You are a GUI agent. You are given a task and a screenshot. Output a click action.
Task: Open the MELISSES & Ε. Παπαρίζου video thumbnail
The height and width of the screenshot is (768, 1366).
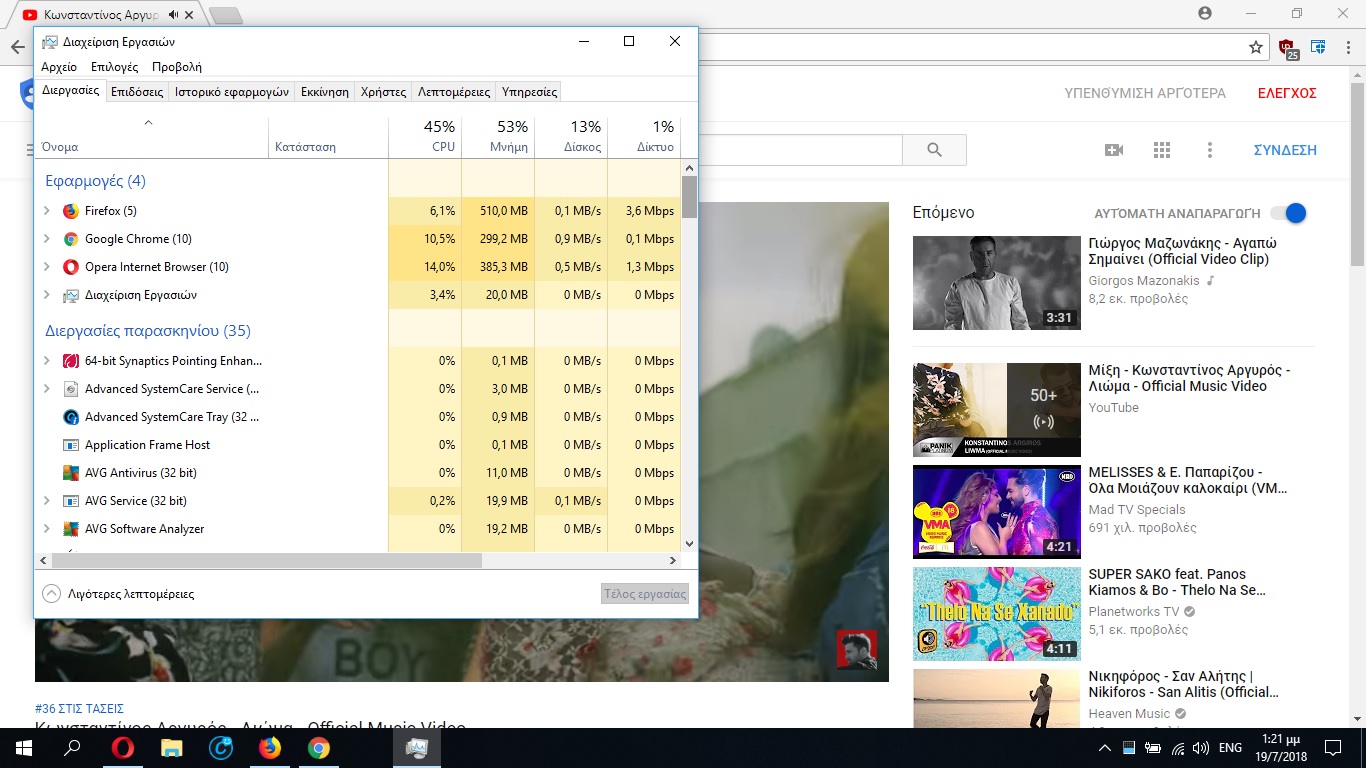tap(996, 512)
